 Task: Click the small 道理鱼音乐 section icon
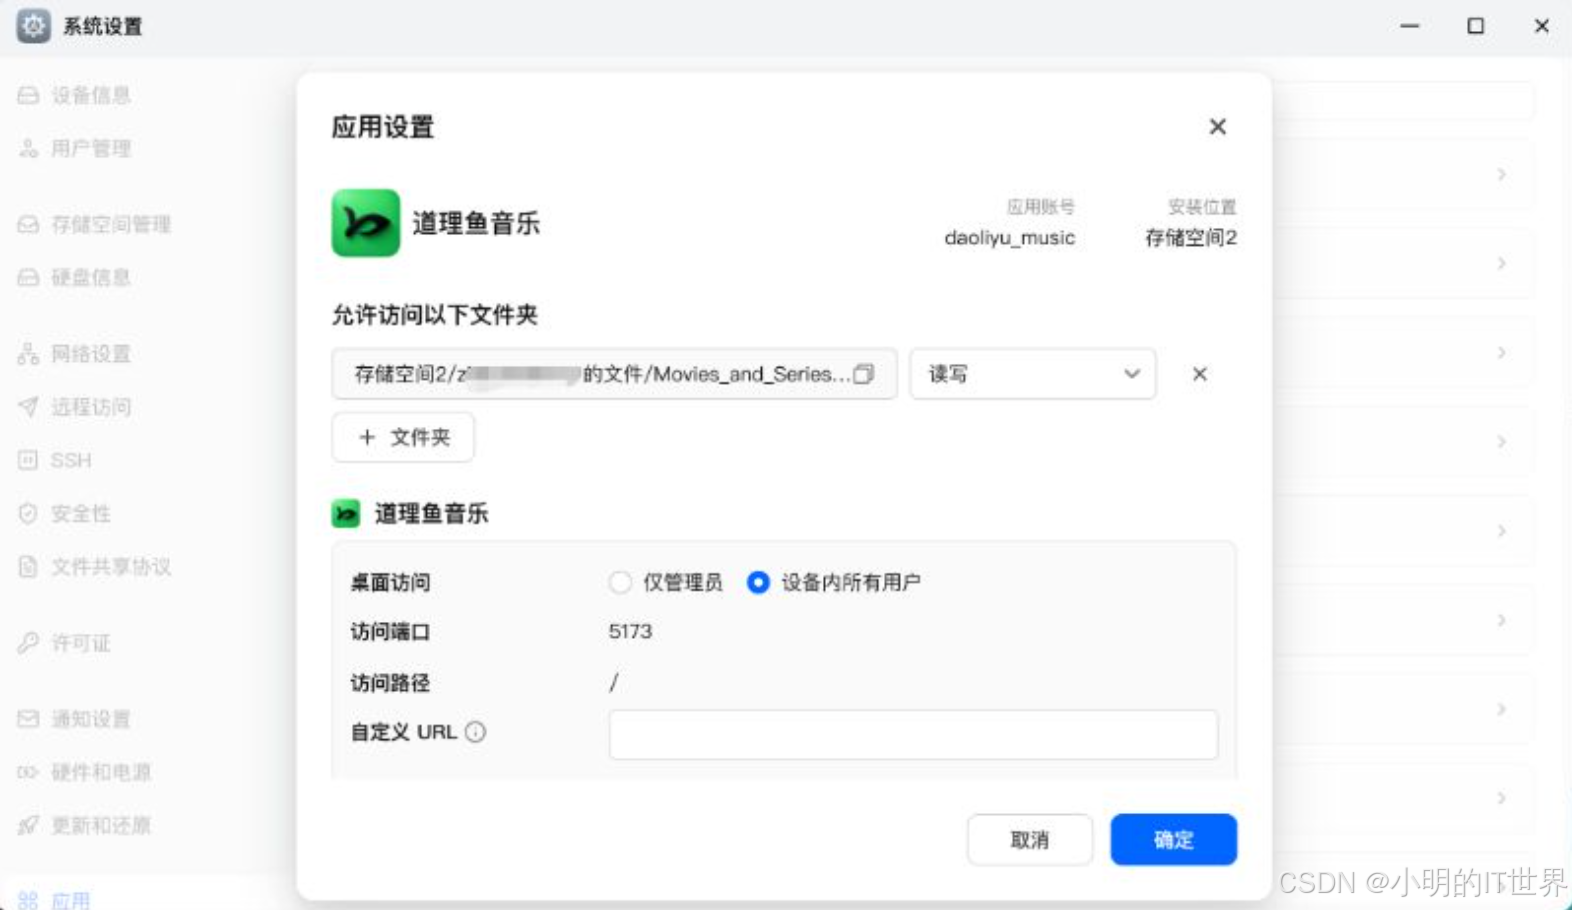[346, 514]
